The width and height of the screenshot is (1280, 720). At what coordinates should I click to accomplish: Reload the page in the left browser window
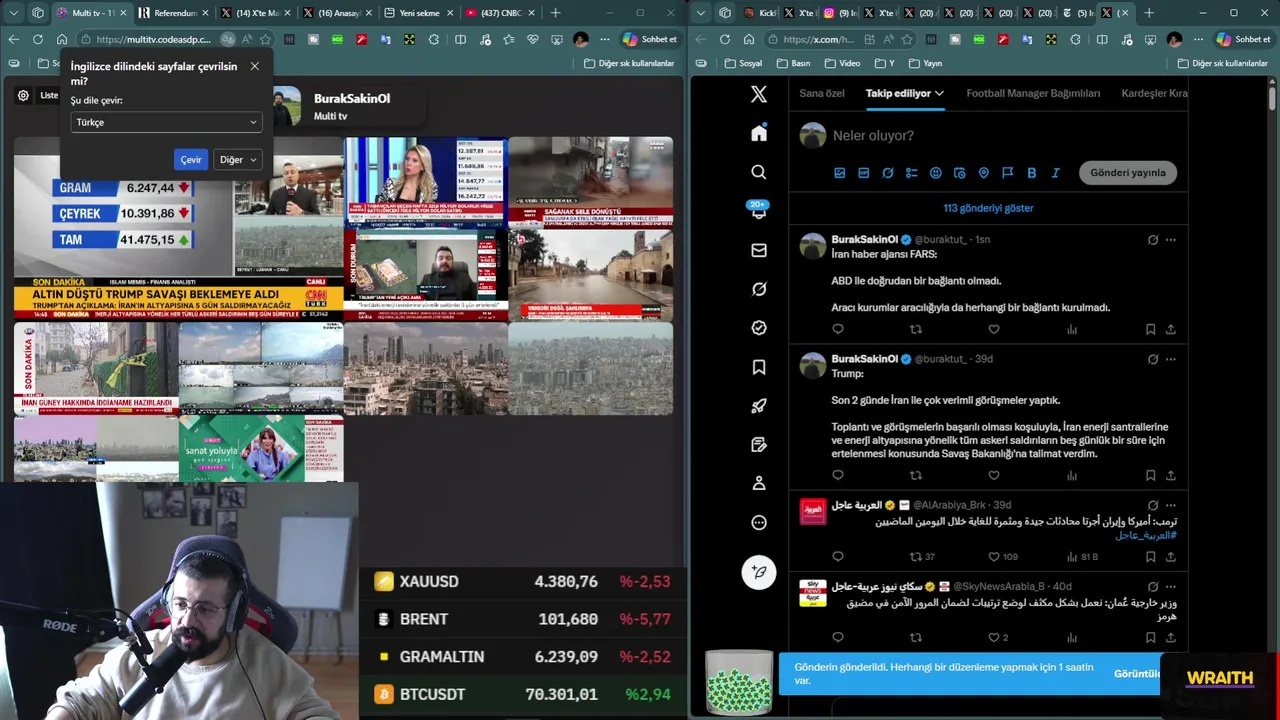[x=37, y=39]
